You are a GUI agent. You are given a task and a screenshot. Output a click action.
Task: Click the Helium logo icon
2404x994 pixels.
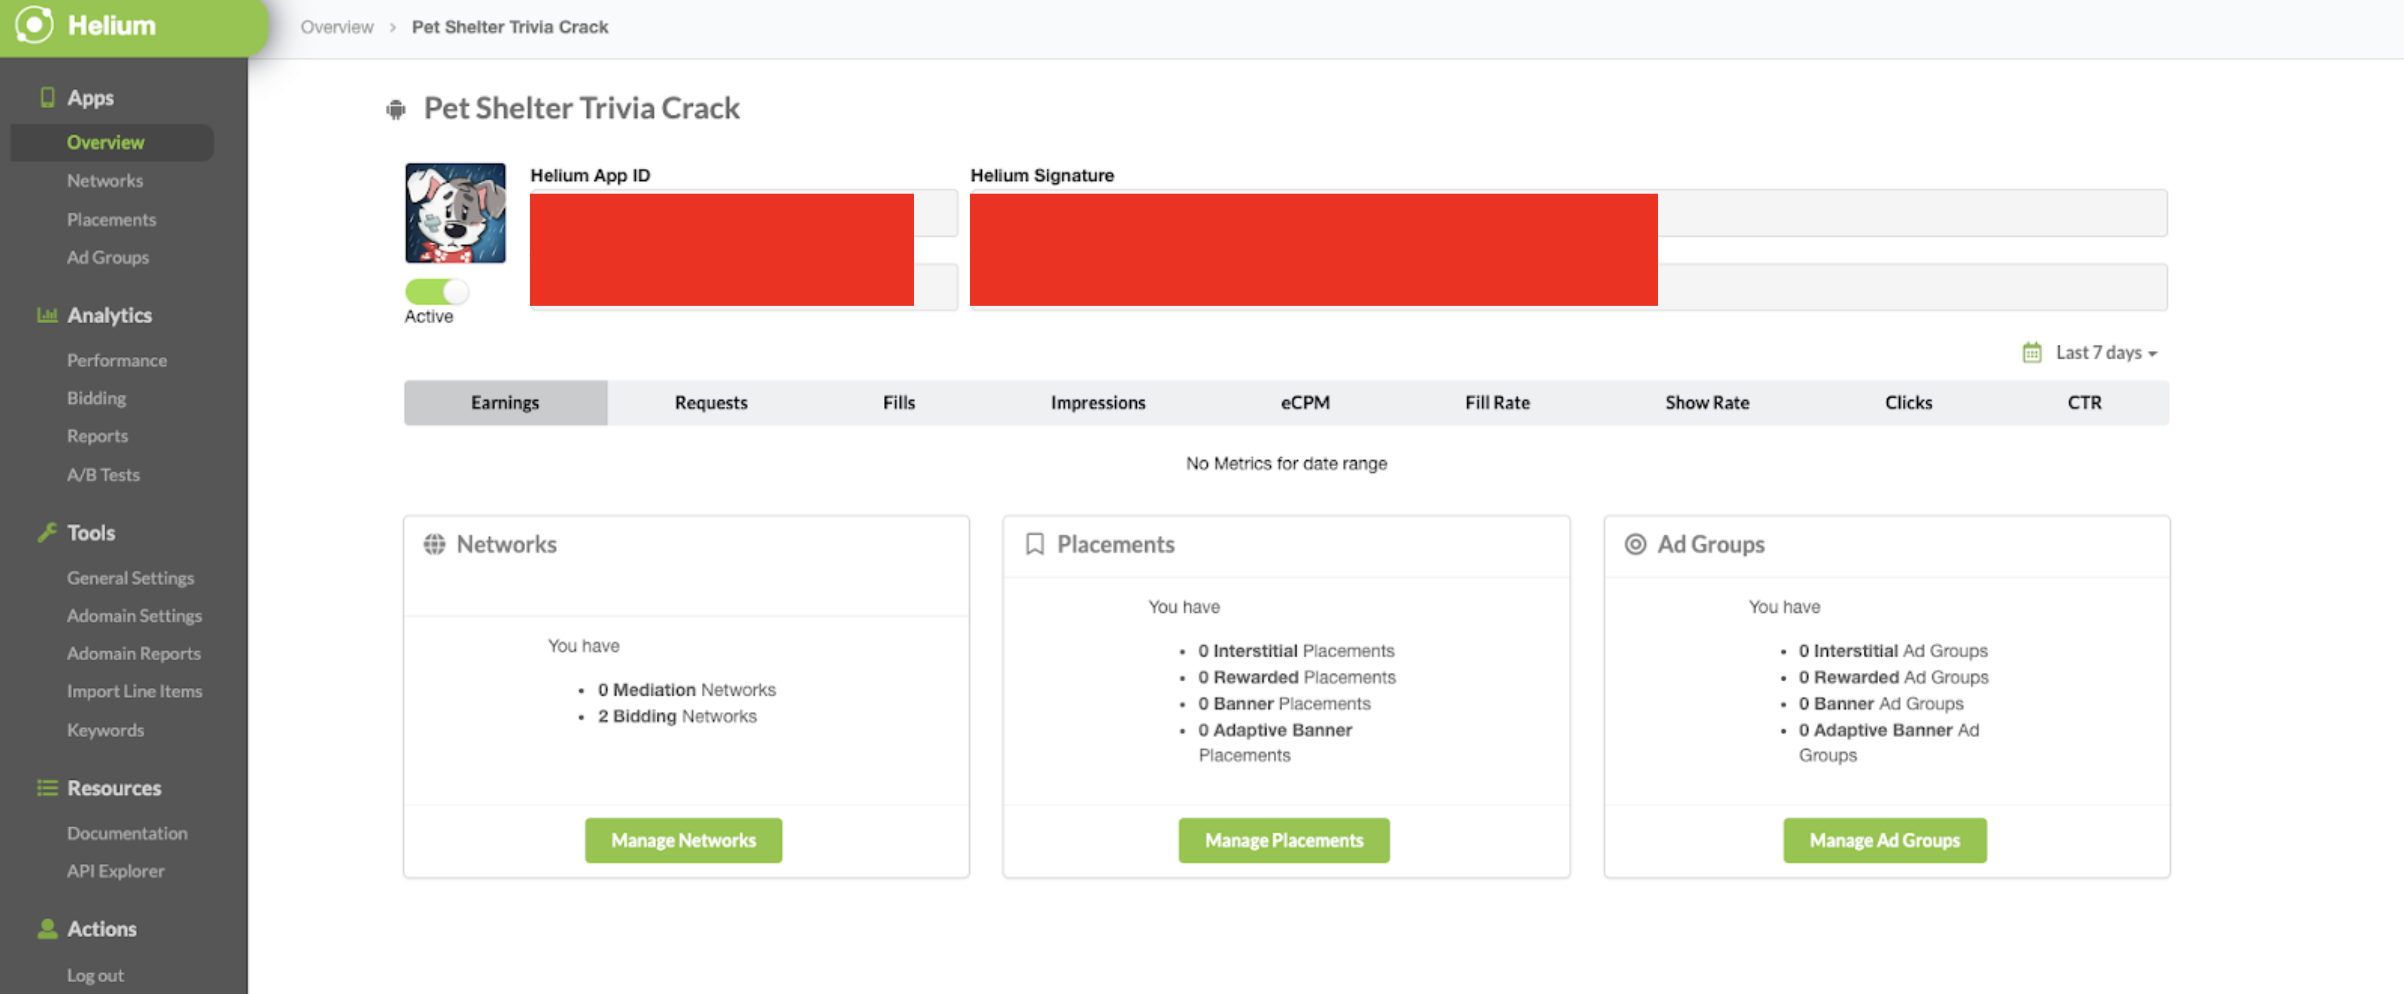point(34,25)
